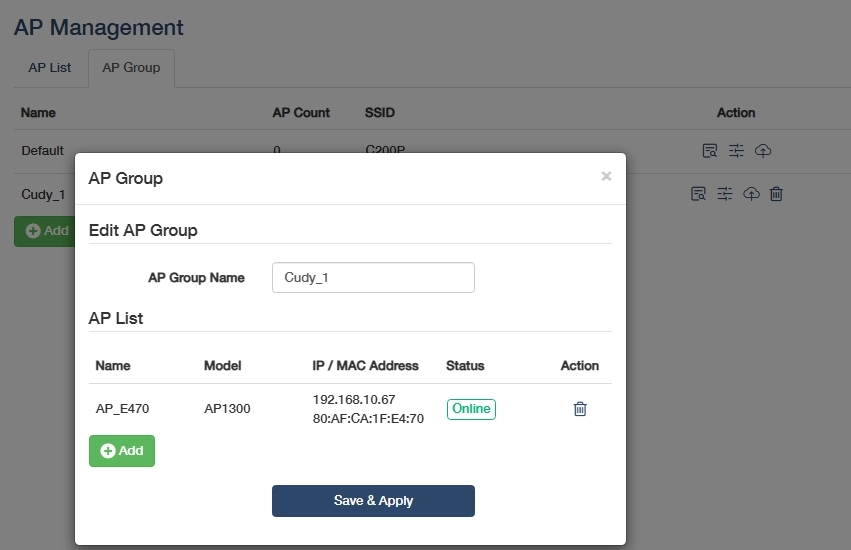Click the 192.168.10.67 IP address

354,400
